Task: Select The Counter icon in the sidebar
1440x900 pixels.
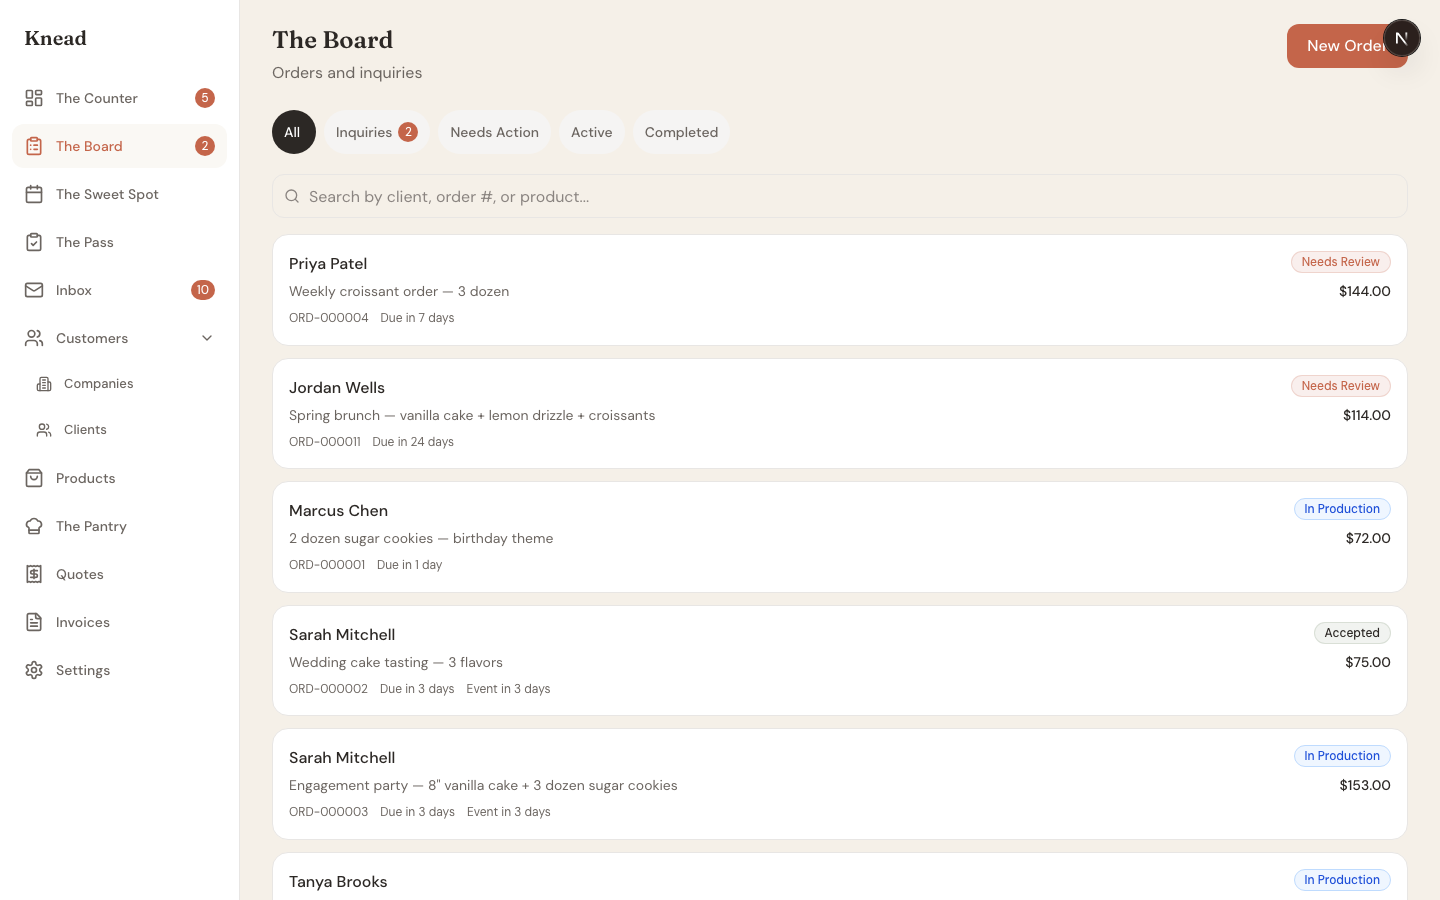Action: coord(33,98)
